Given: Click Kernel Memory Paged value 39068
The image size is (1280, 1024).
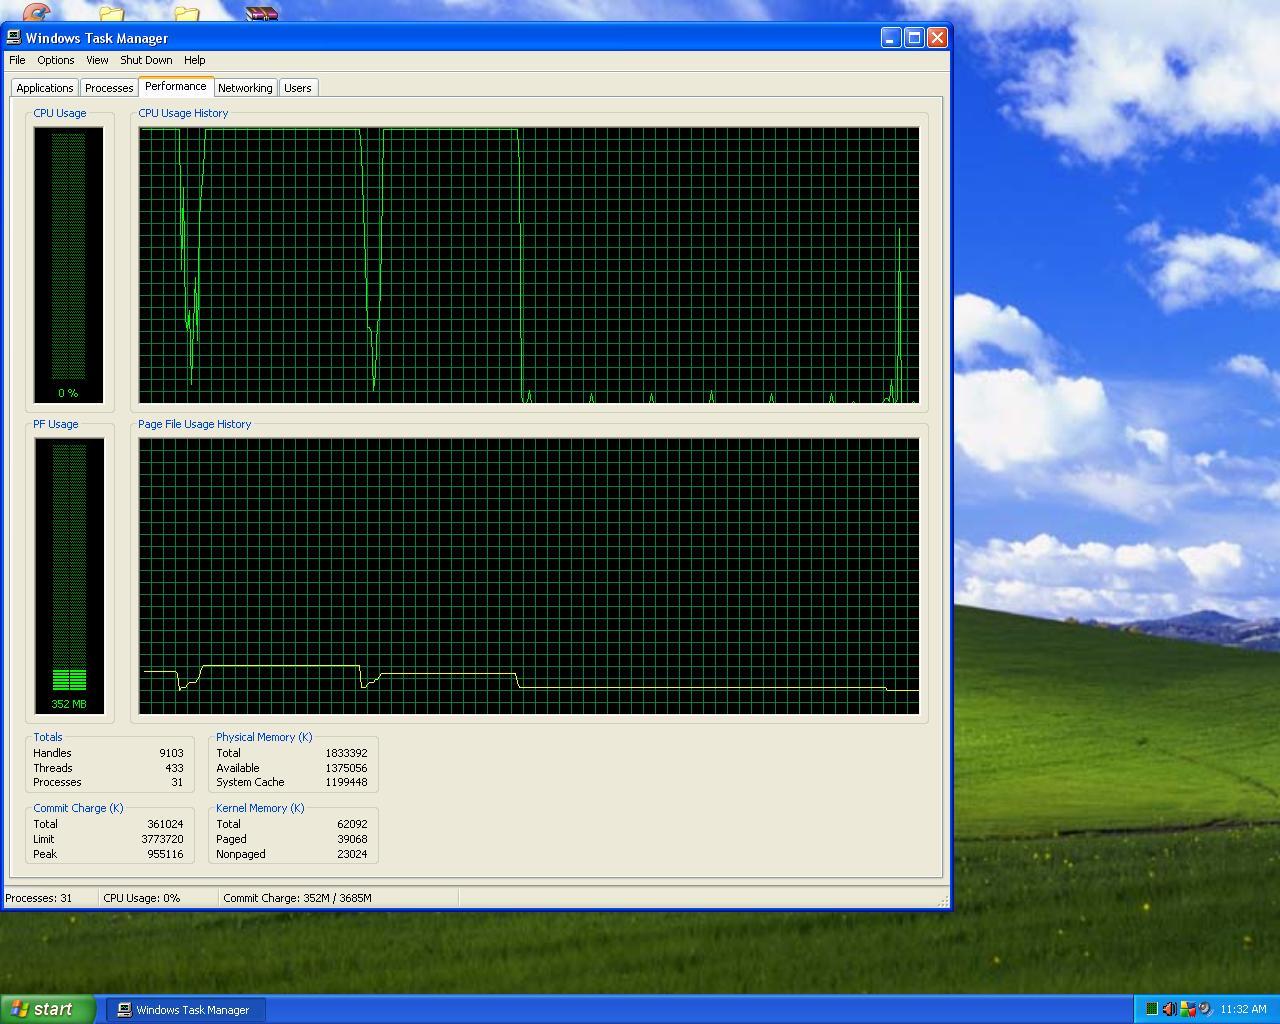Looking at the screenshot, I should [352, 839].
